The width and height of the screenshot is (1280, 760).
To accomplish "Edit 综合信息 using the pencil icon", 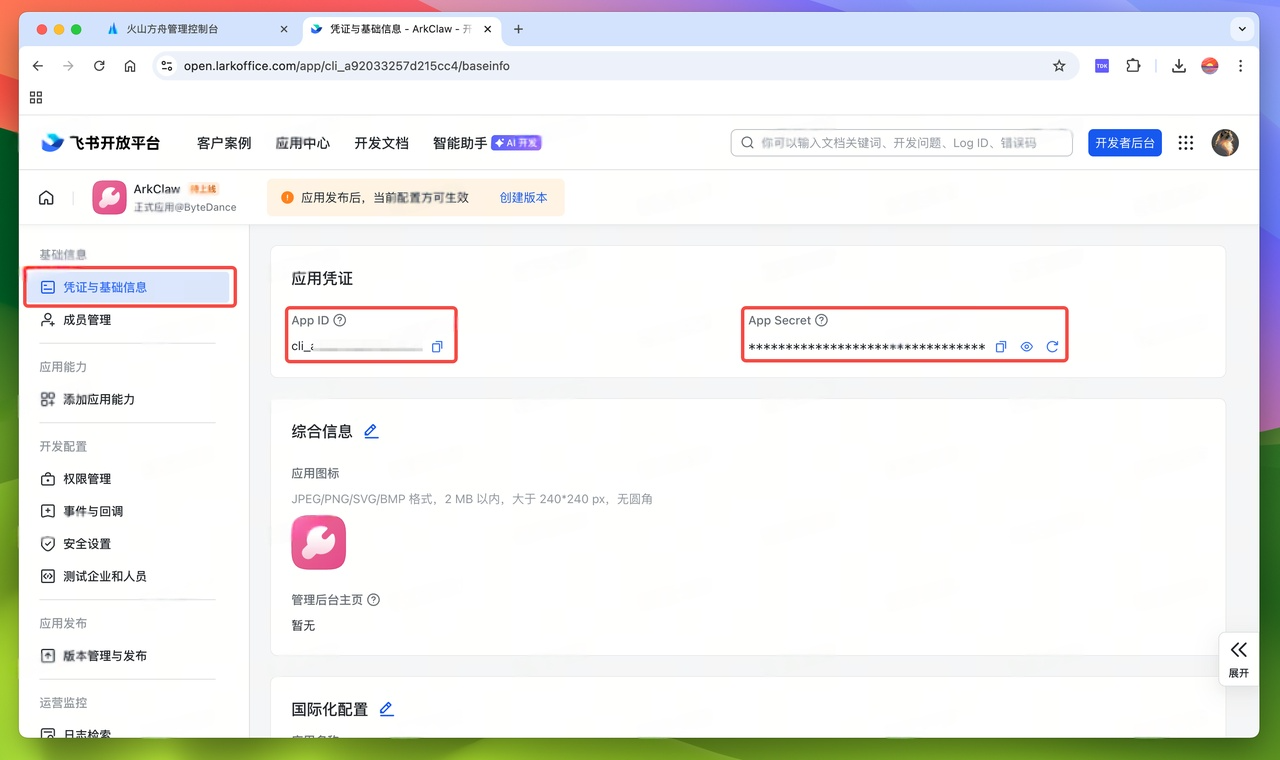I will click(371, 431).
